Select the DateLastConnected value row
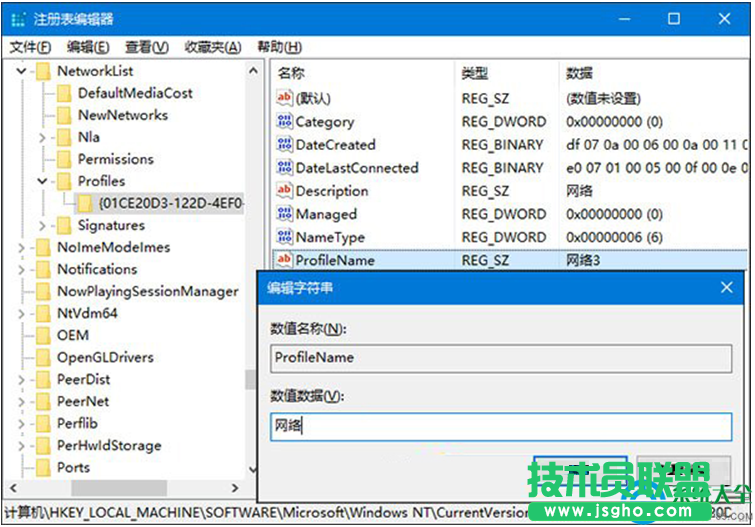 point(356,168)
